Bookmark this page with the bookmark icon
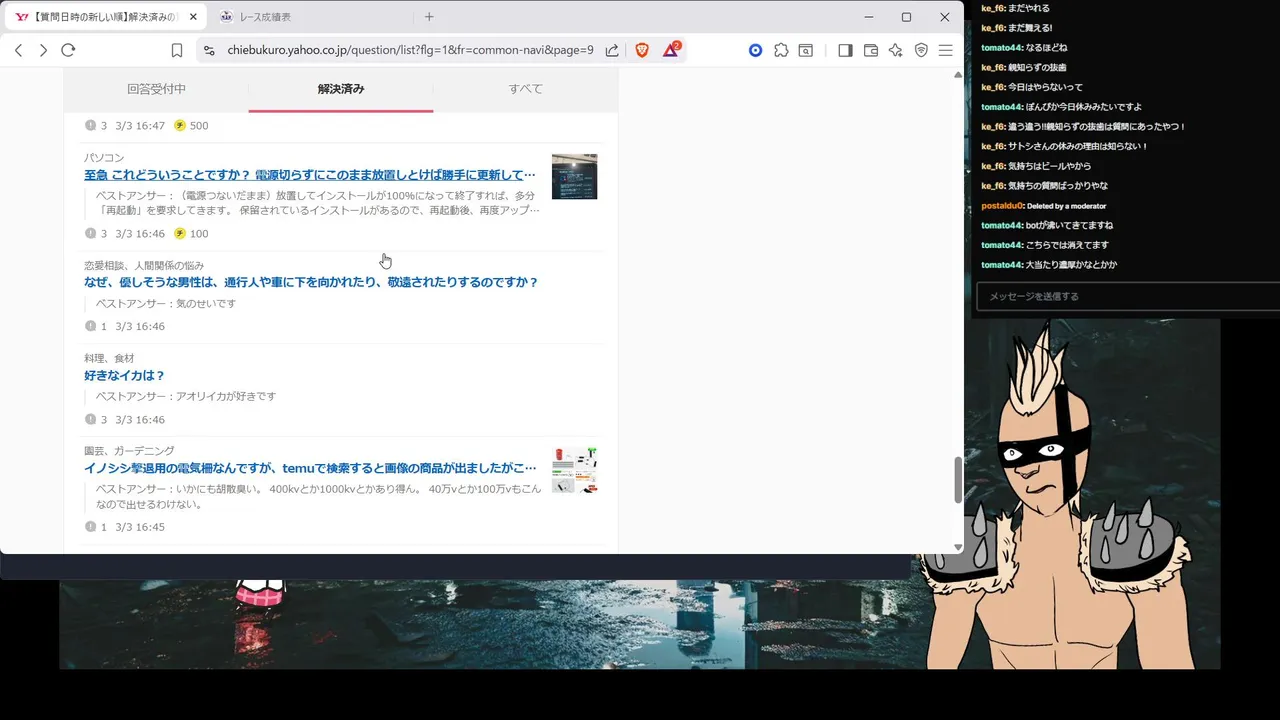This screenshot has width=1280, height=720. (177, 50)
